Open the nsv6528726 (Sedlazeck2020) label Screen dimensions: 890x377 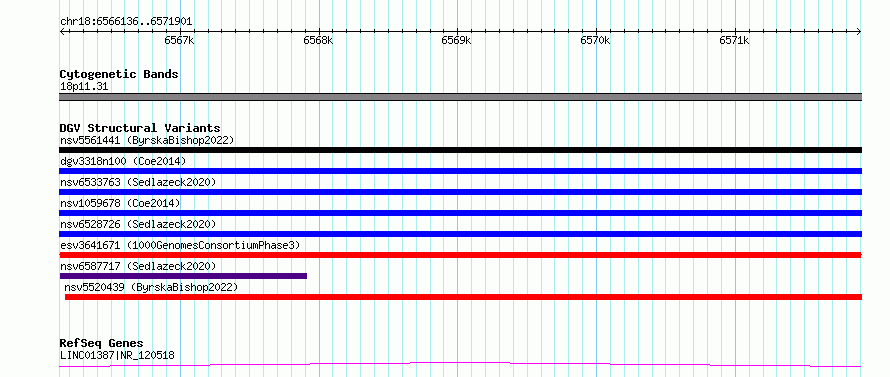(x=138, y=224)
